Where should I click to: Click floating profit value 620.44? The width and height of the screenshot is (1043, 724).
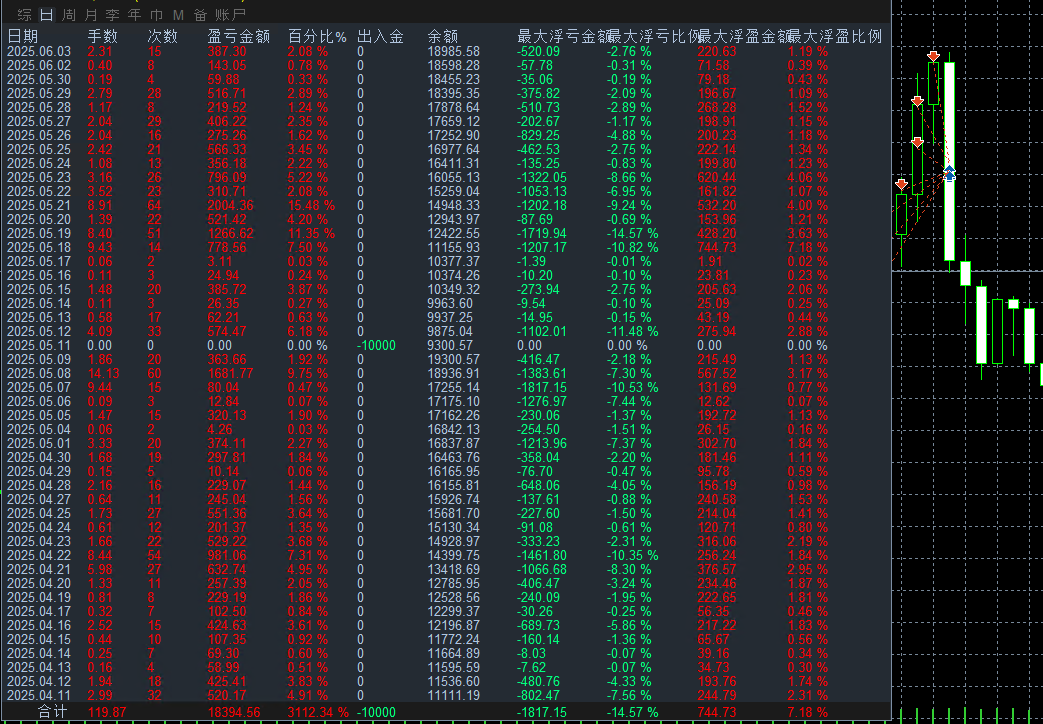pyautogui.click(x=717, y=178)
